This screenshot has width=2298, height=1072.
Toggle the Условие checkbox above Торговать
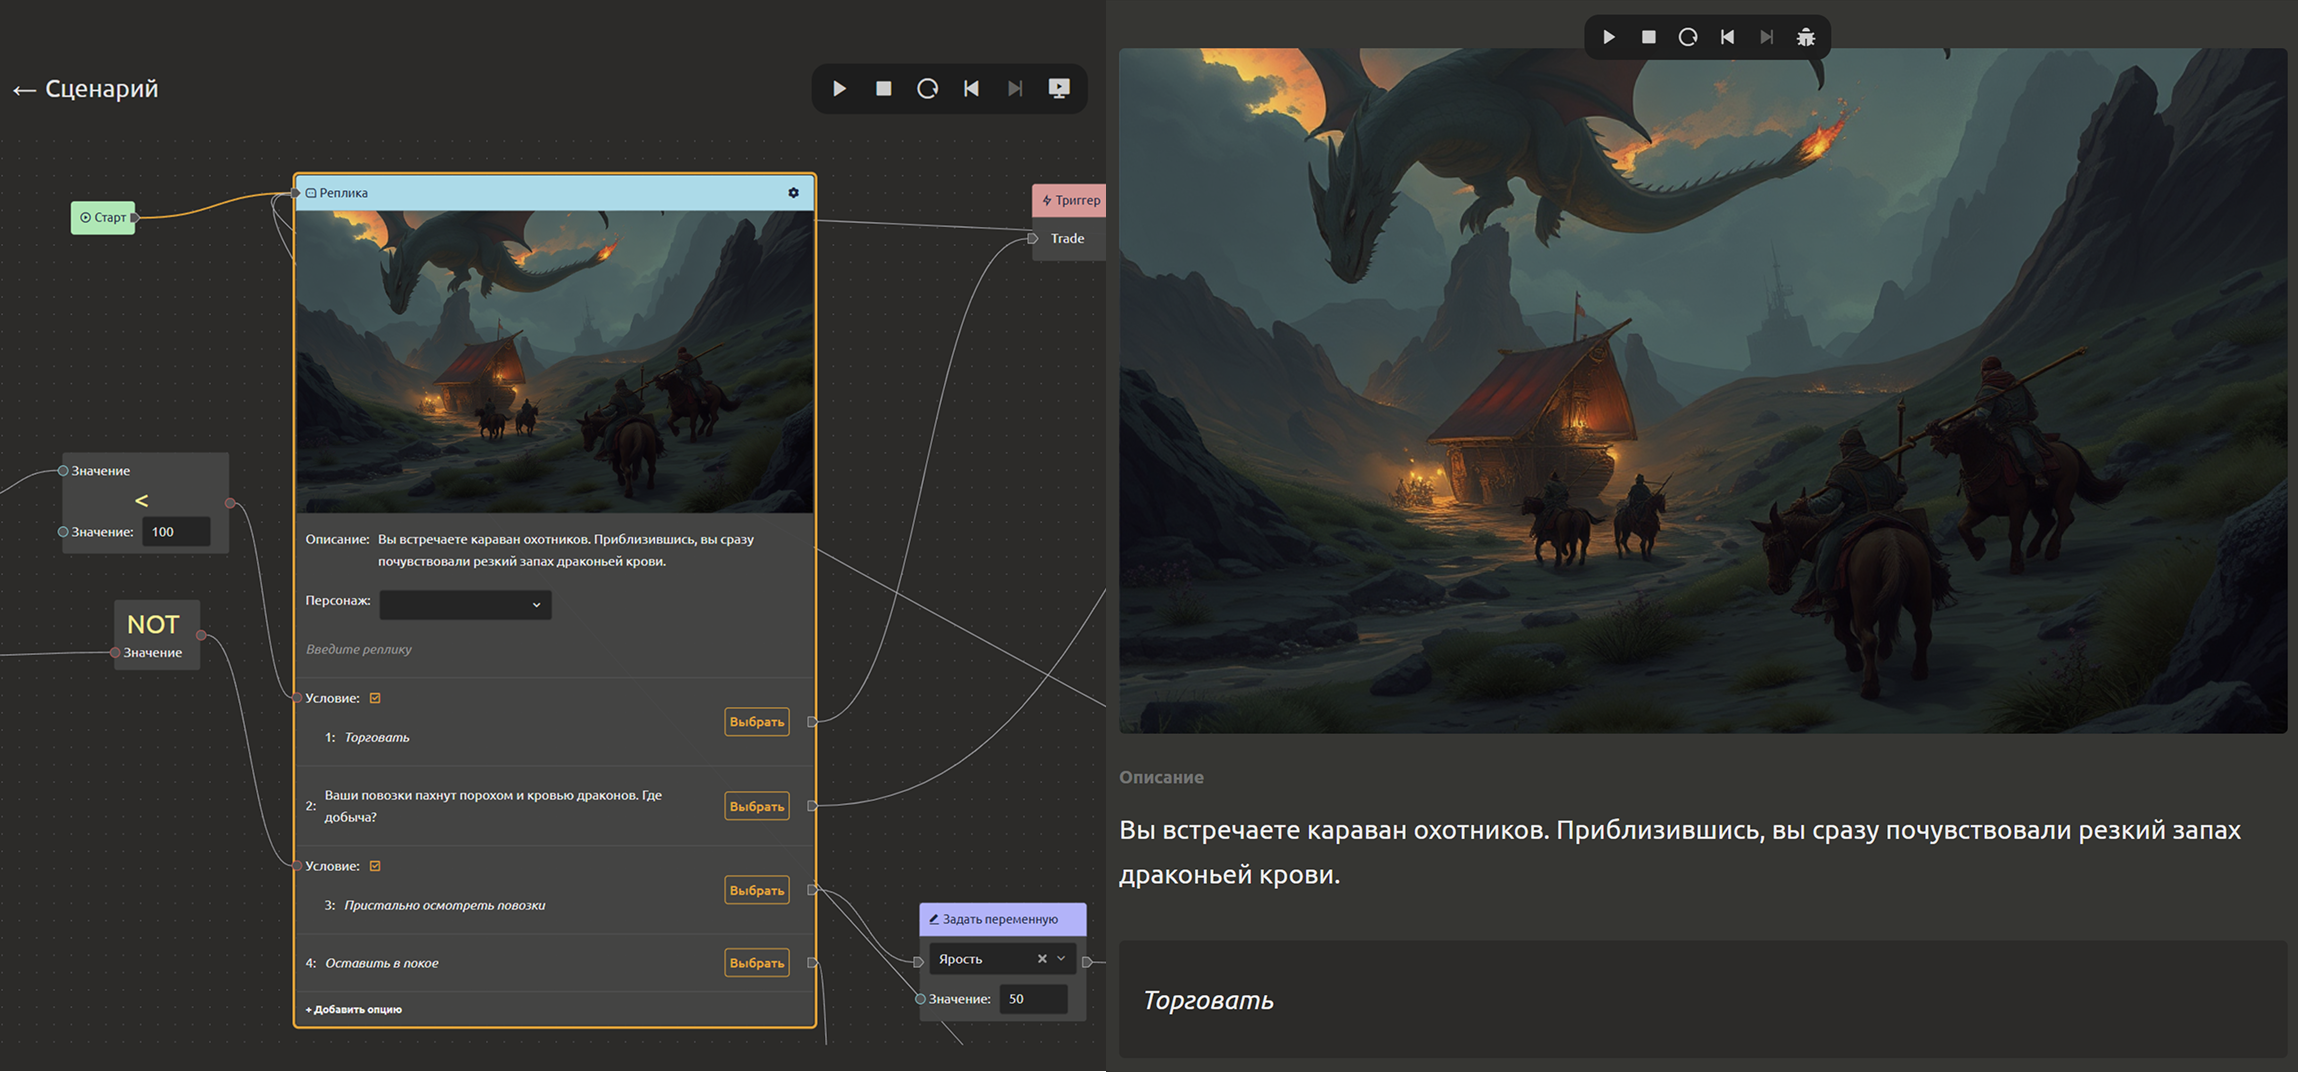pyautogui.click(x=375, y=698)
